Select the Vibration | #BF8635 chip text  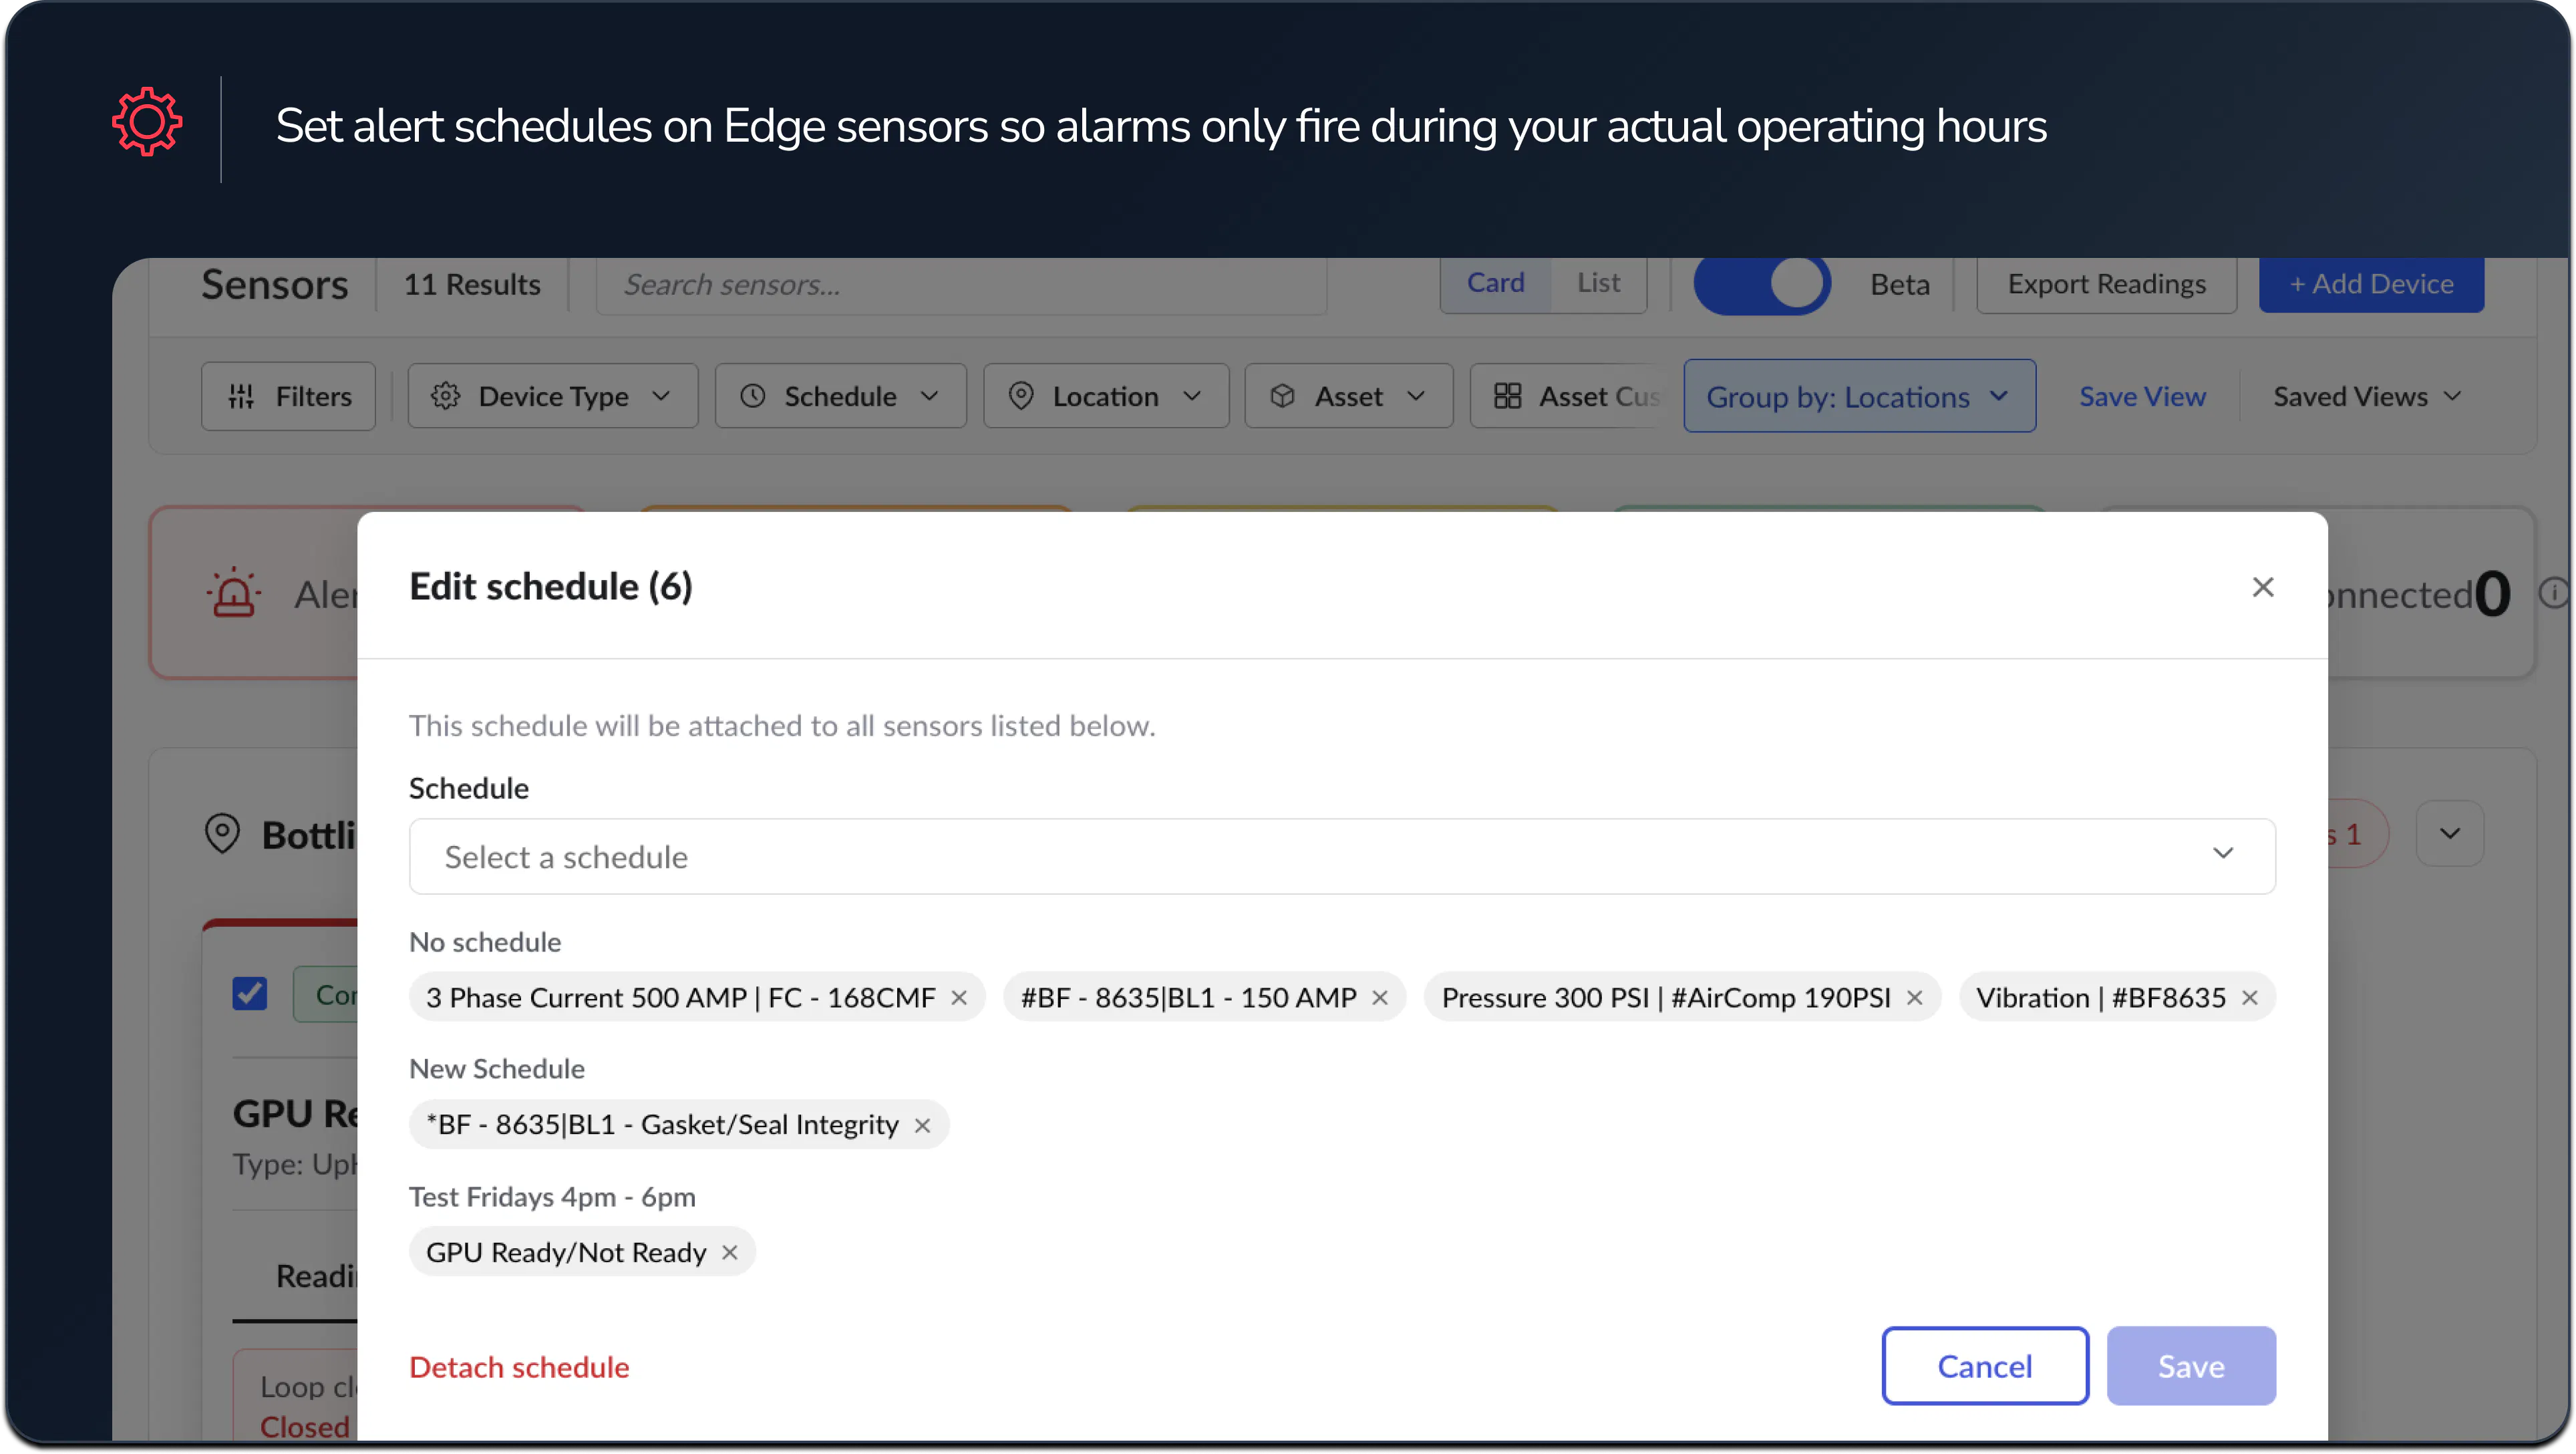(2100, 998)
